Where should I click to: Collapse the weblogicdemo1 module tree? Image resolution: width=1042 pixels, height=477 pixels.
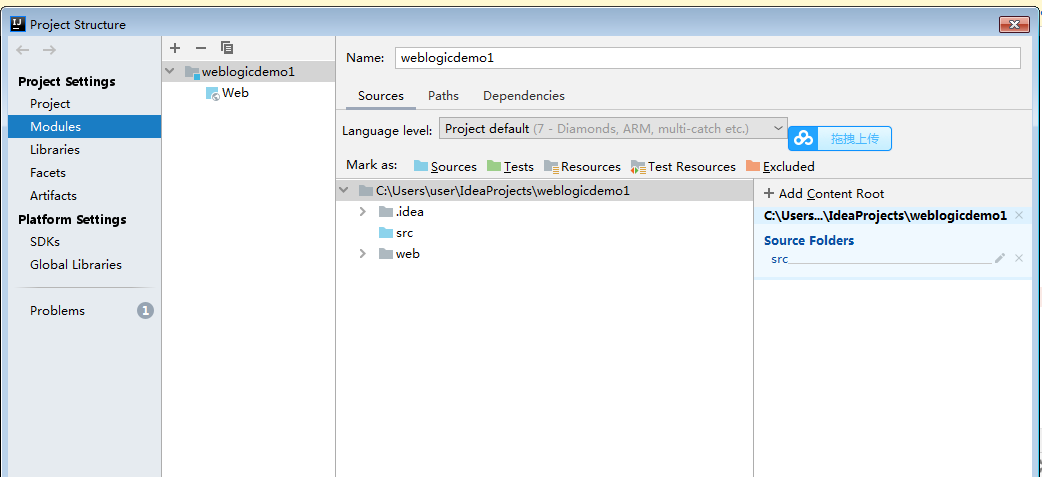(170, 72)
